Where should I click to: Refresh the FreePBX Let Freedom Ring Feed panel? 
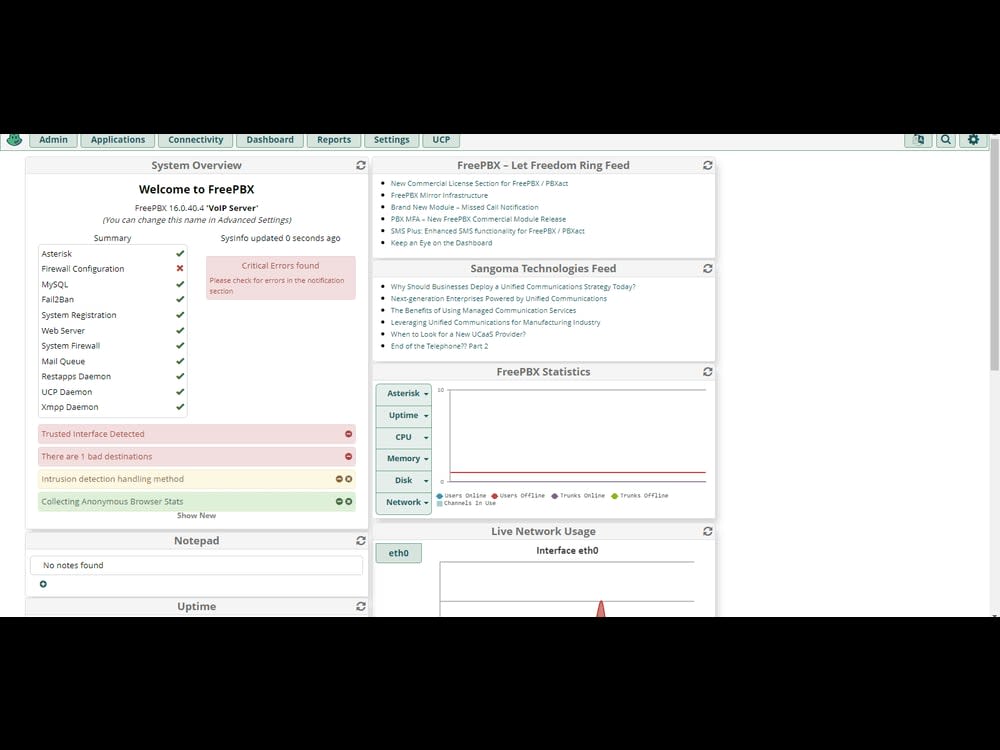point(708,165)
